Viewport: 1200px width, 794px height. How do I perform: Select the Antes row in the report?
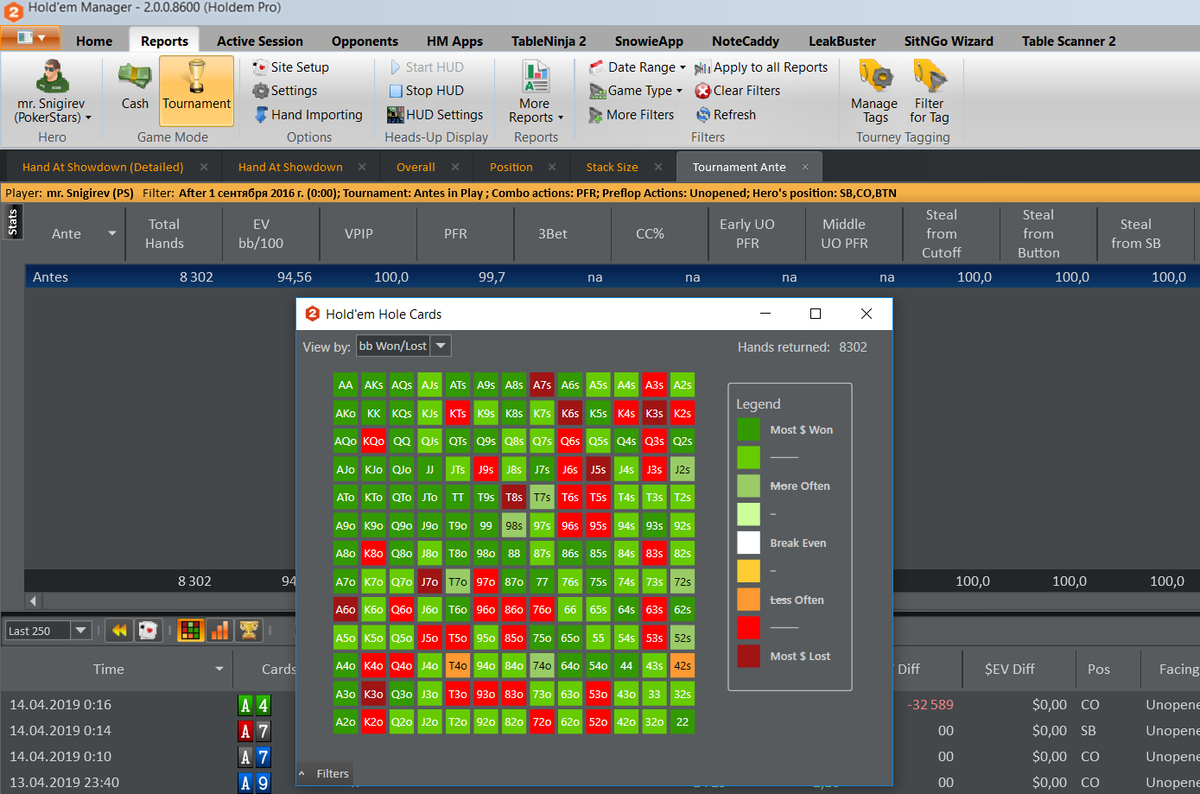pyautogui.click(x=612, y=277)
